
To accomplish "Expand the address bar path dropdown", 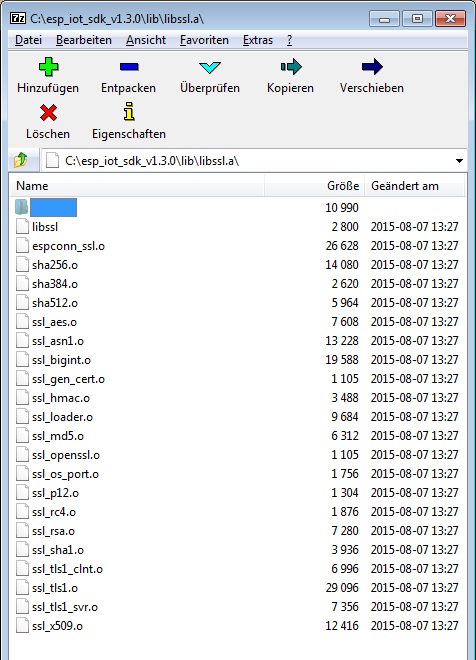I will point(459,161).
